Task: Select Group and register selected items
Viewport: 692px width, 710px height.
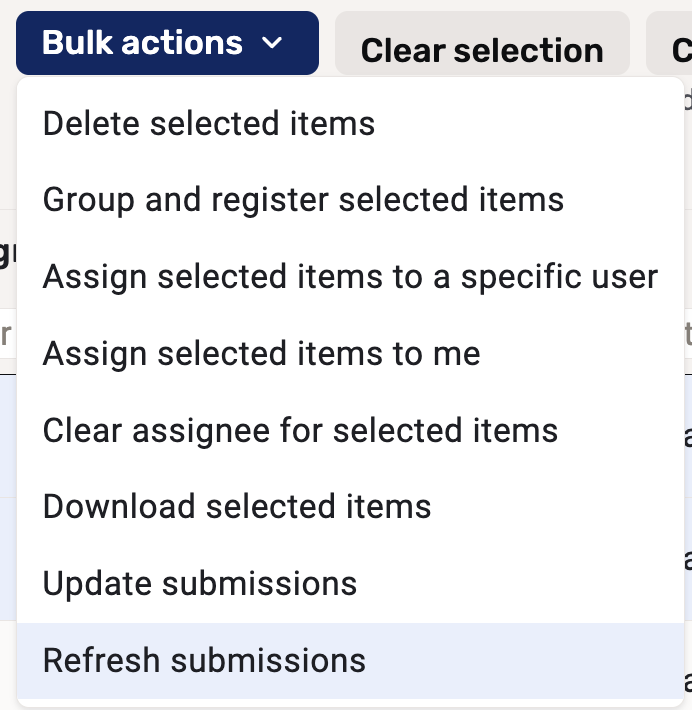Action: click(x=303, y=200)
